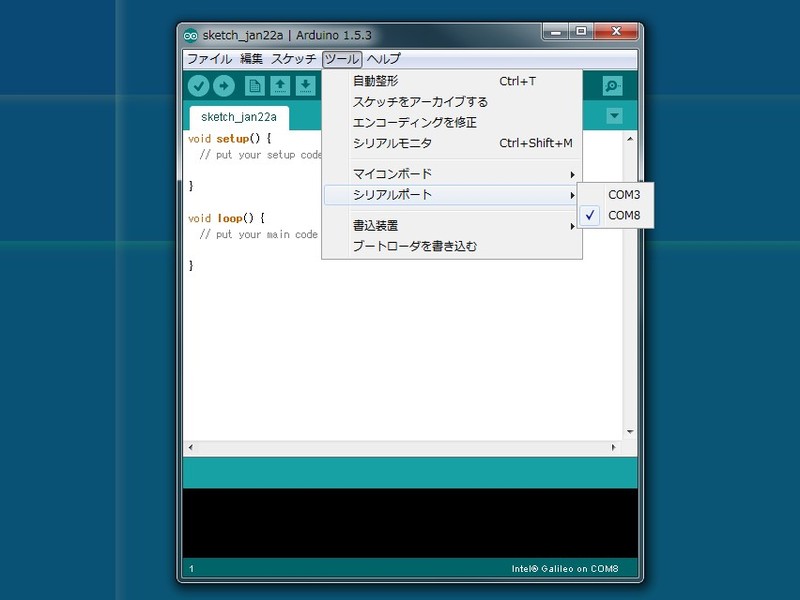Create a new sketch with New icon
The width and height of the screenshot is (800, 600).
[255, 86]
